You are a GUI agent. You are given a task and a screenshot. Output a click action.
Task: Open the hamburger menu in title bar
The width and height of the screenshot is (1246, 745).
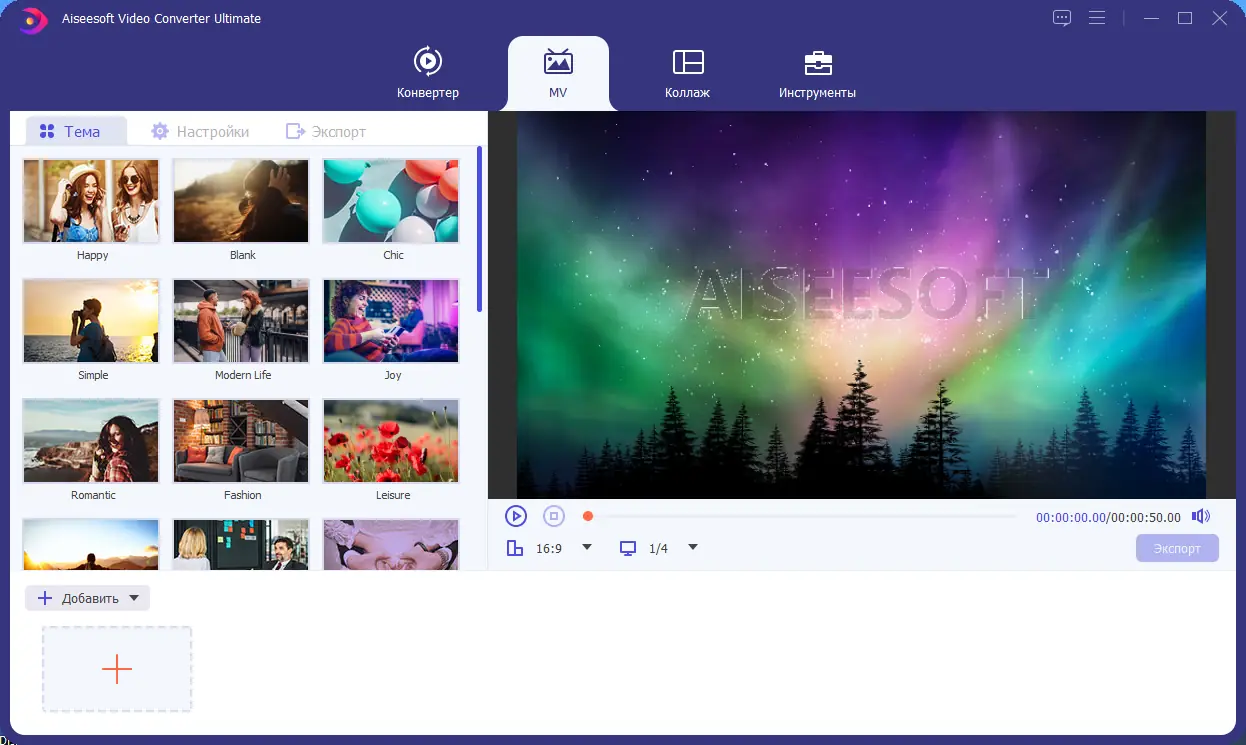click(1097, 18)
